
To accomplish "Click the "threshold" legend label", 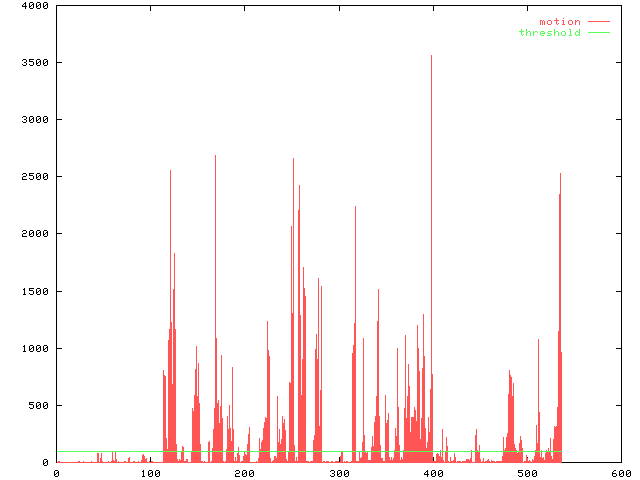I will point(549,33).
